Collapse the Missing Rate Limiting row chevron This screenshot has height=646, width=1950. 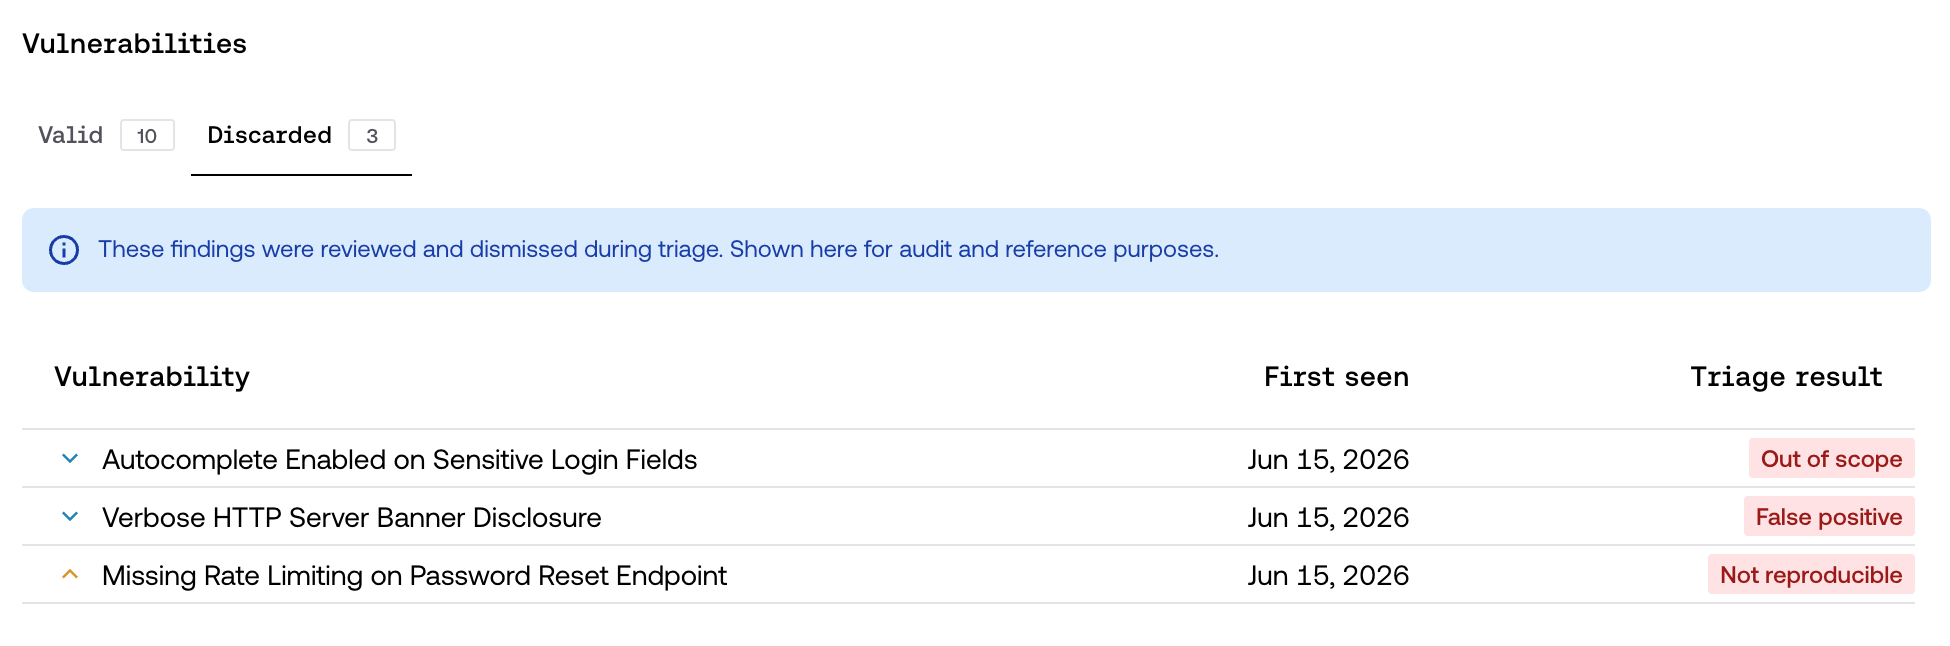pos(70,575)
